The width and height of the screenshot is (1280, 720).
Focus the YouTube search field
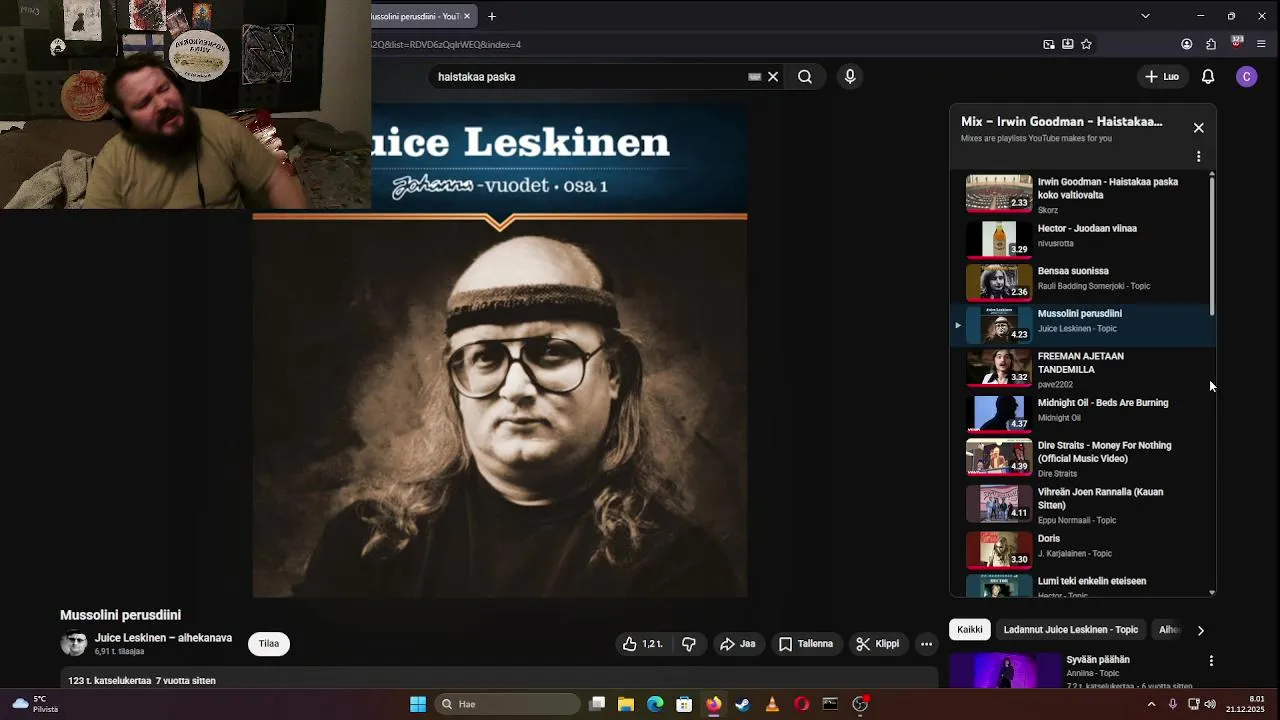[x=590, y=77]
